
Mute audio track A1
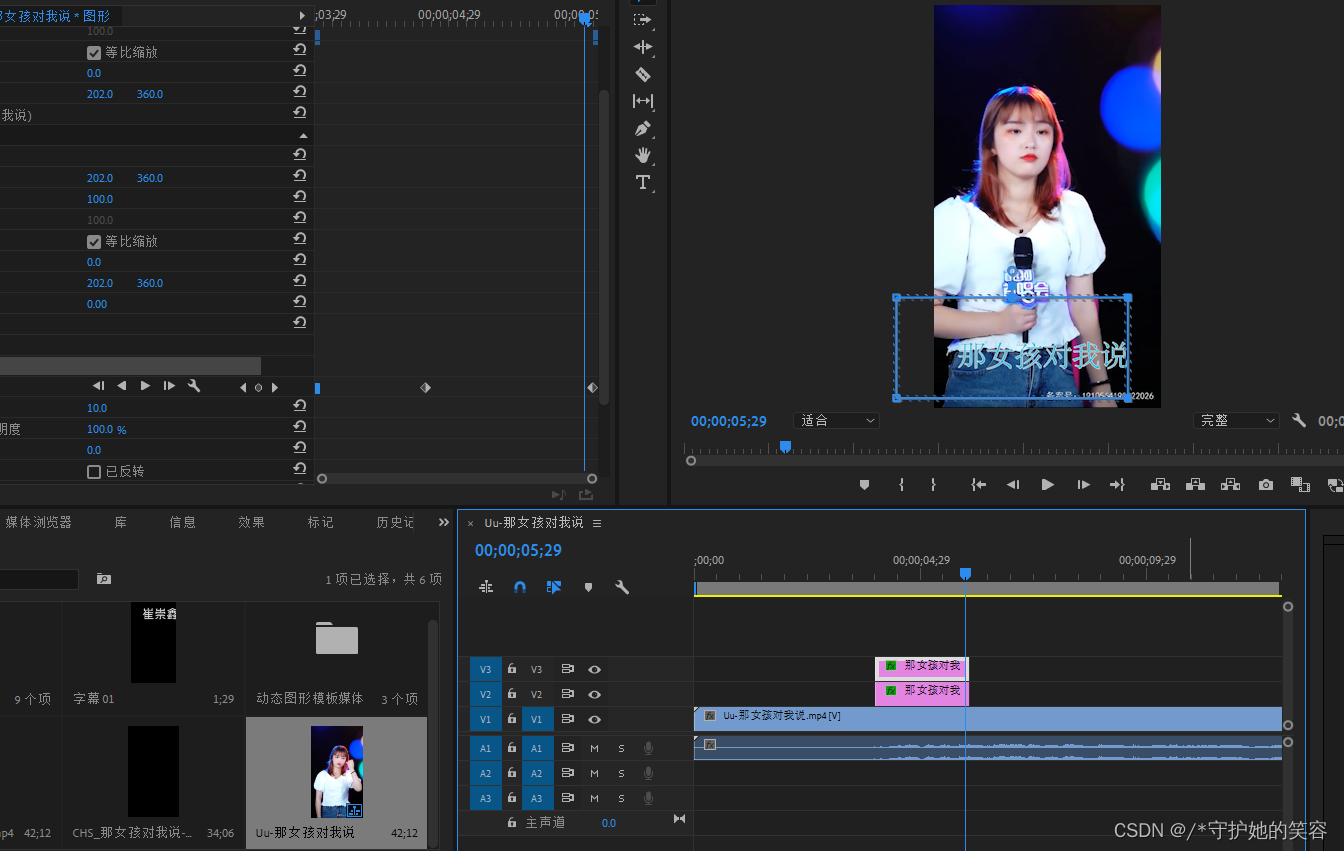594,748
